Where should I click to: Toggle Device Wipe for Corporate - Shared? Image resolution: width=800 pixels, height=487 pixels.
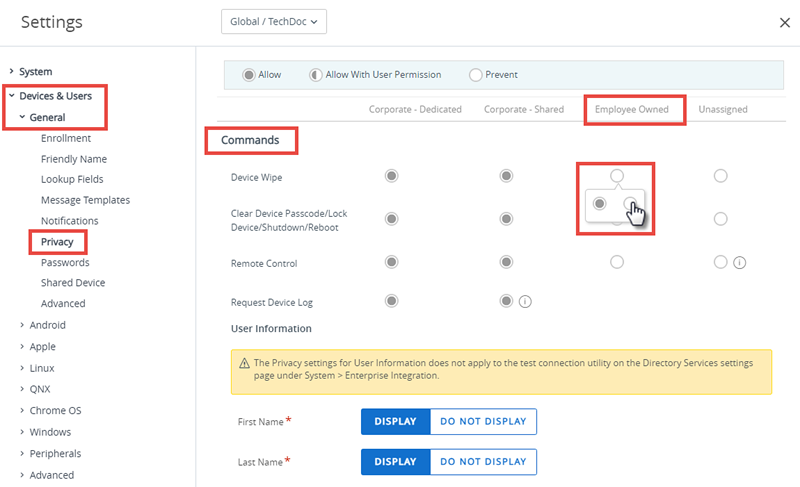506,176
